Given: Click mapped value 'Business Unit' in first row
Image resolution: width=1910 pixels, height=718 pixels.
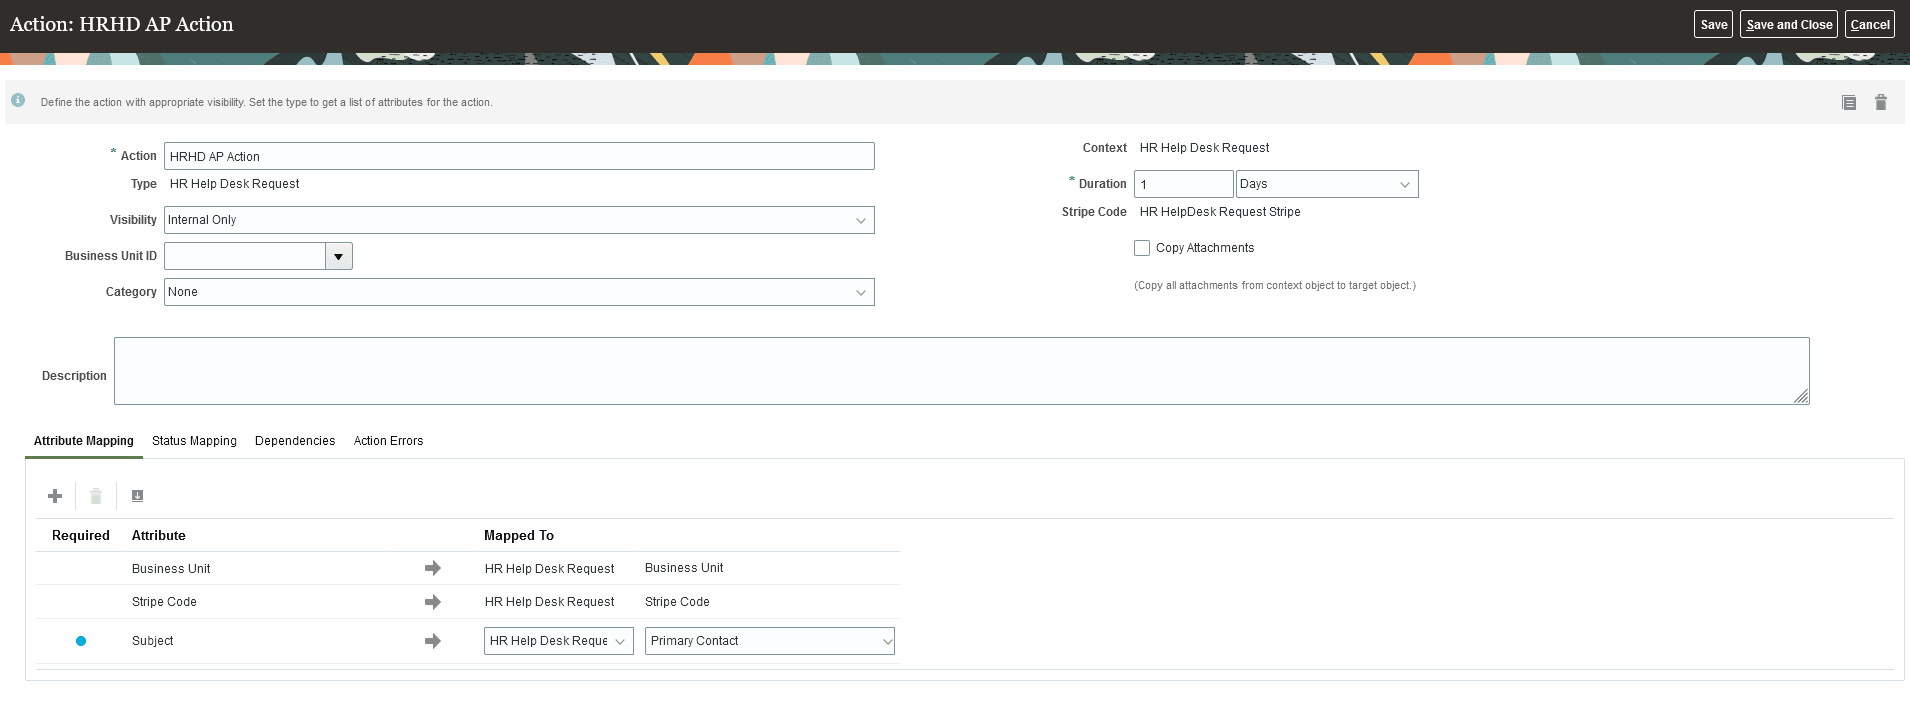Looking at the screenshot, I should pyautogui.click(x=684, y=568).
